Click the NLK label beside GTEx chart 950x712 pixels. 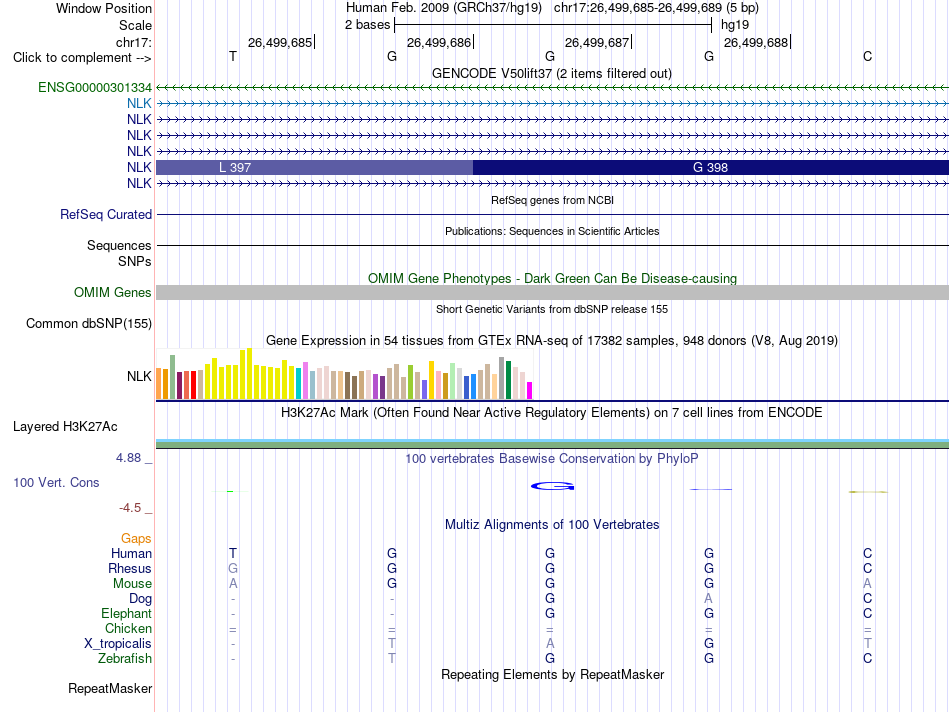click(x=139, y=376)
